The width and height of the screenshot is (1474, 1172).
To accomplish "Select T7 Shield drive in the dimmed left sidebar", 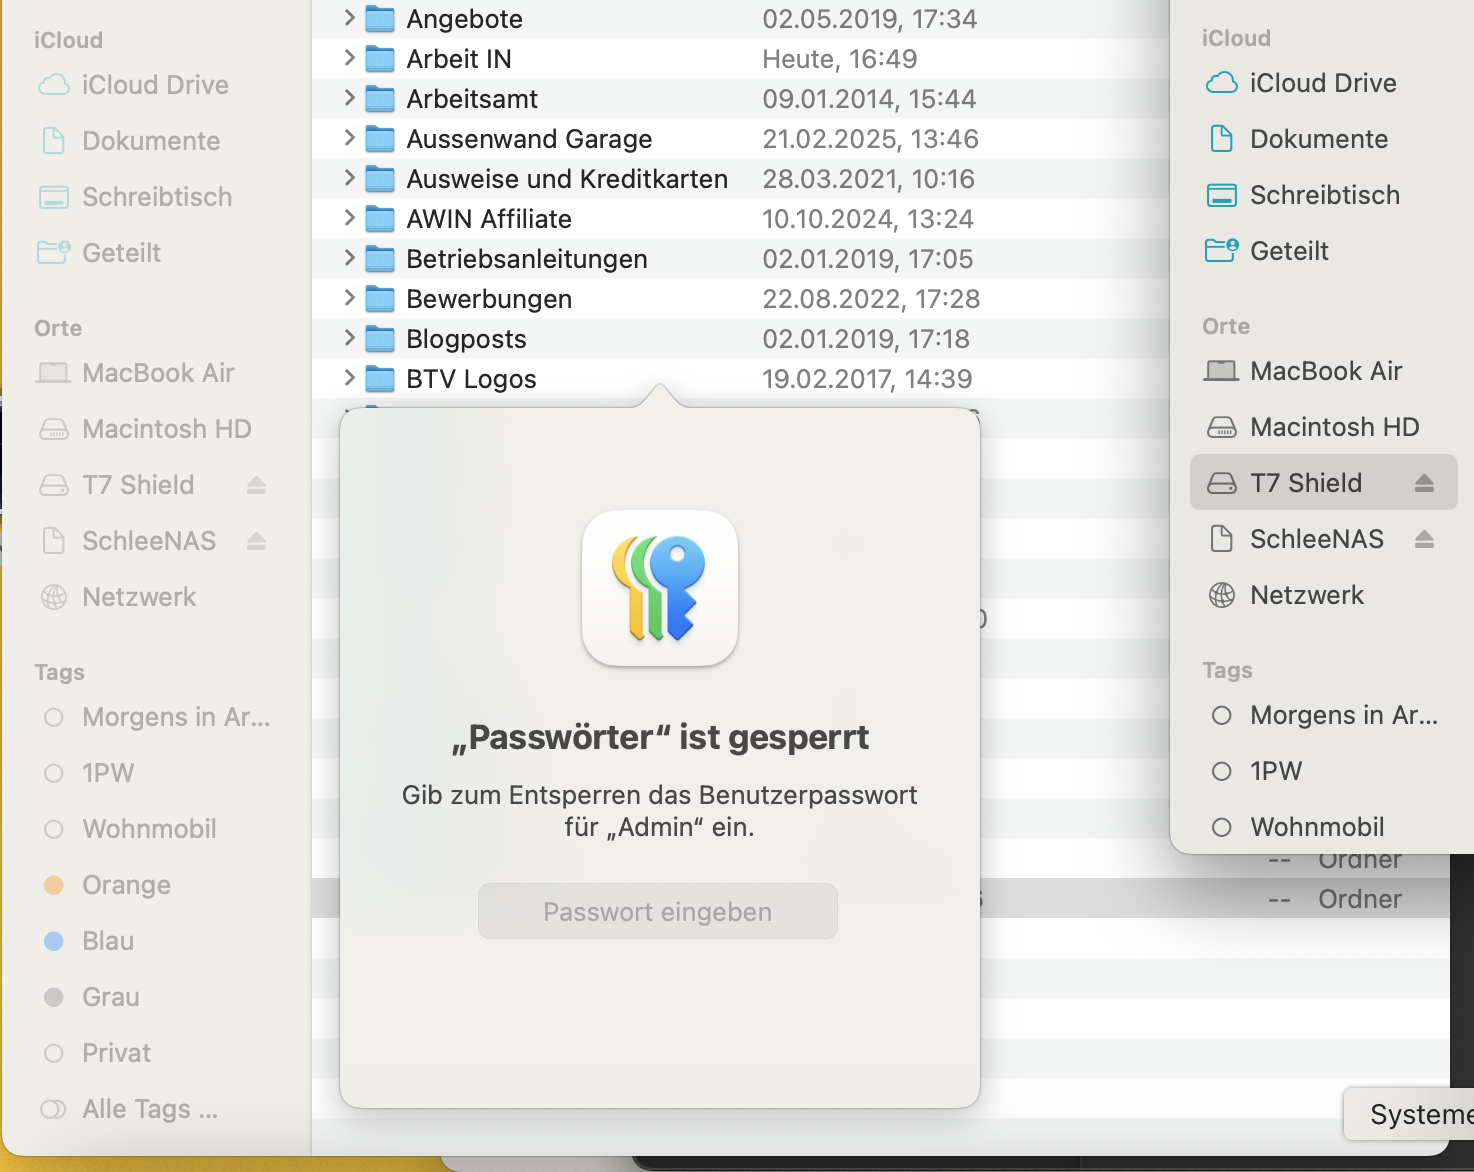I will pyautogui.click(x=117, y=485).
